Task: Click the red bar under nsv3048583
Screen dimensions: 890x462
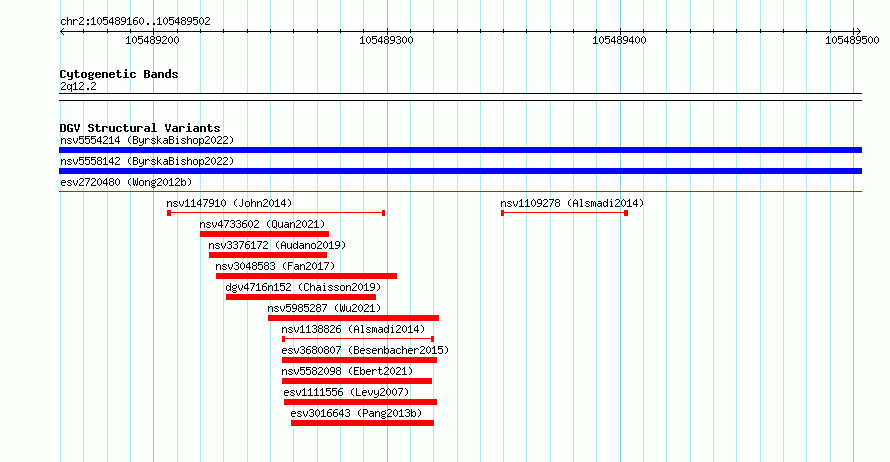Action: [307, 276]
